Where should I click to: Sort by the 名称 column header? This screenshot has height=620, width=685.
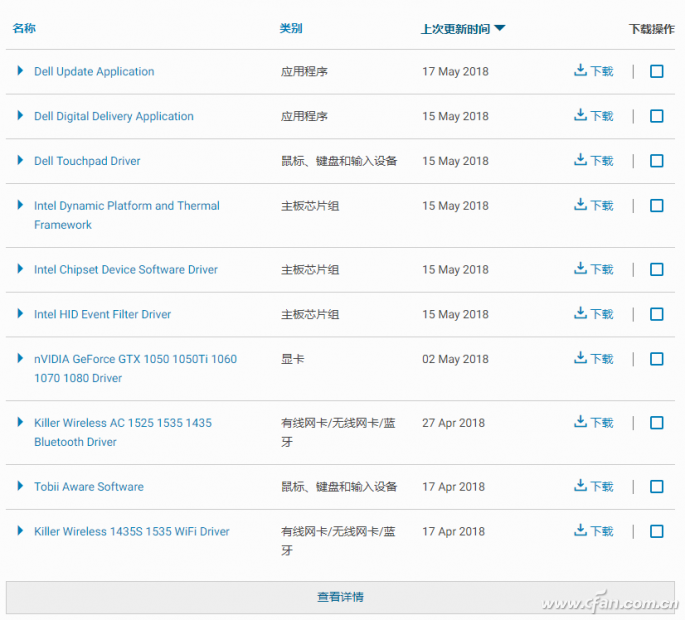pyautogui.click(x=24, y=29)
